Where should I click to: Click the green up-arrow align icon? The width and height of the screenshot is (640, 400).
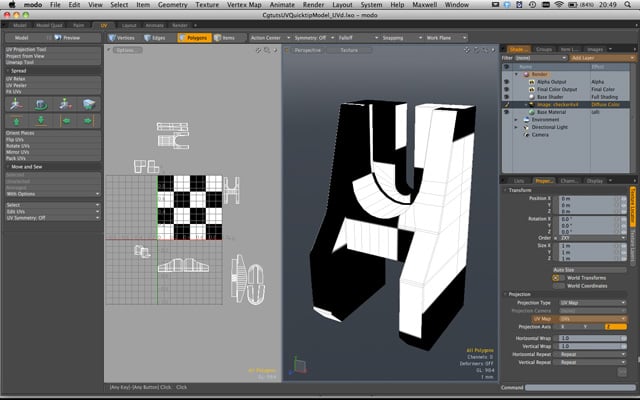[17, 121]
